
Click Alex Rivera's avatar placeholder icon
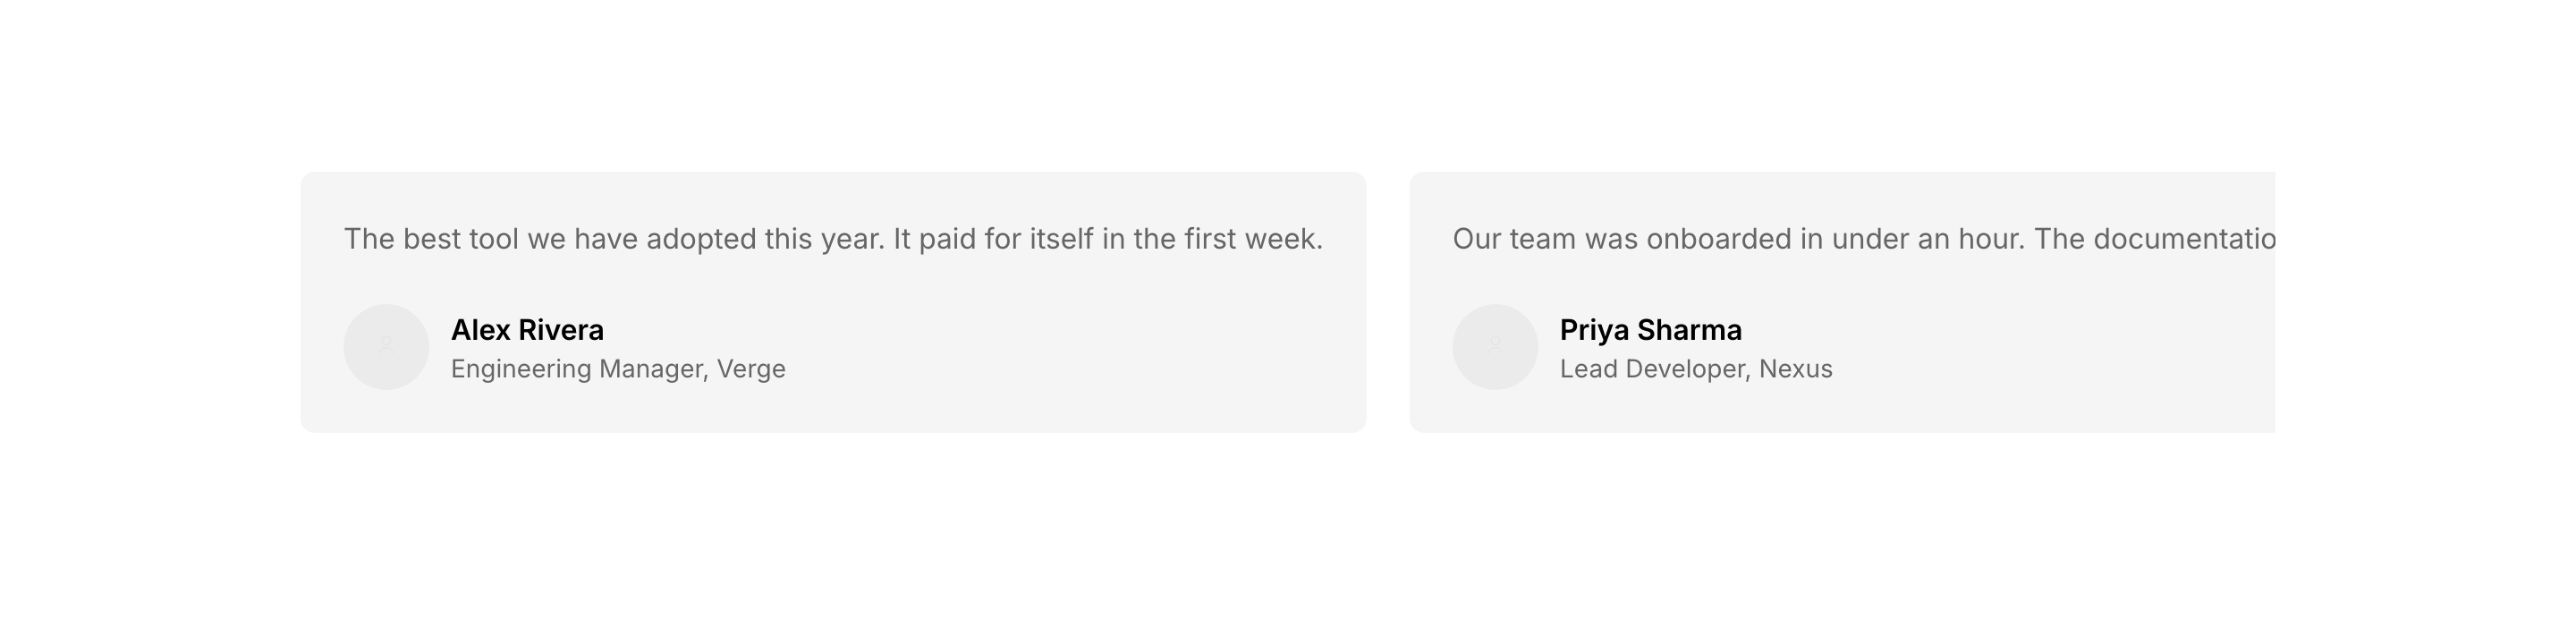click(386, 347)
